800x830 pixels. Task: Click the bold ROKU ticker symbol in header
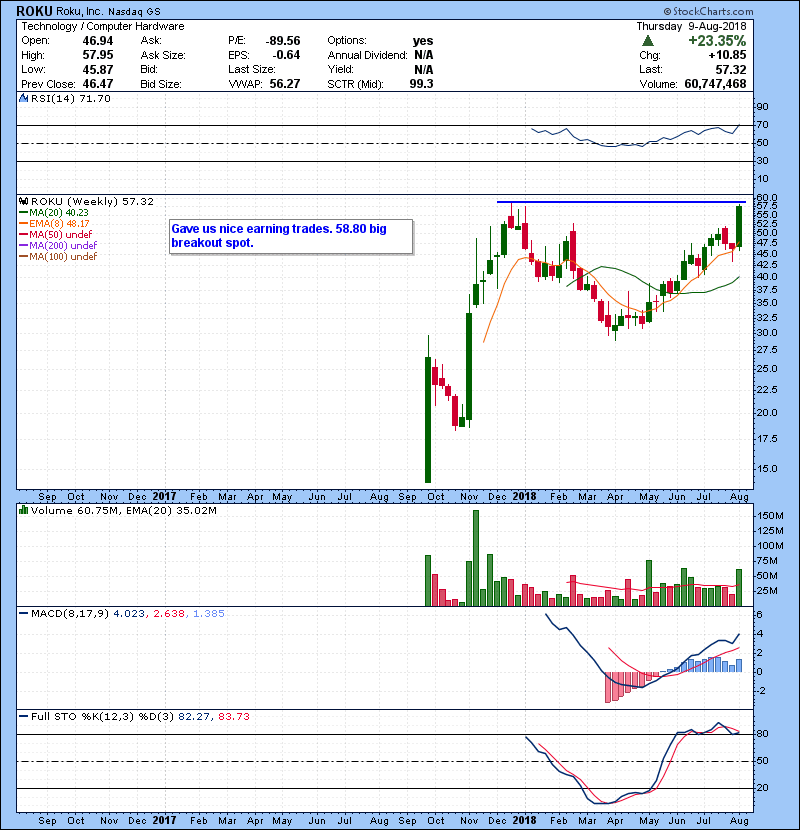[34, 11]
